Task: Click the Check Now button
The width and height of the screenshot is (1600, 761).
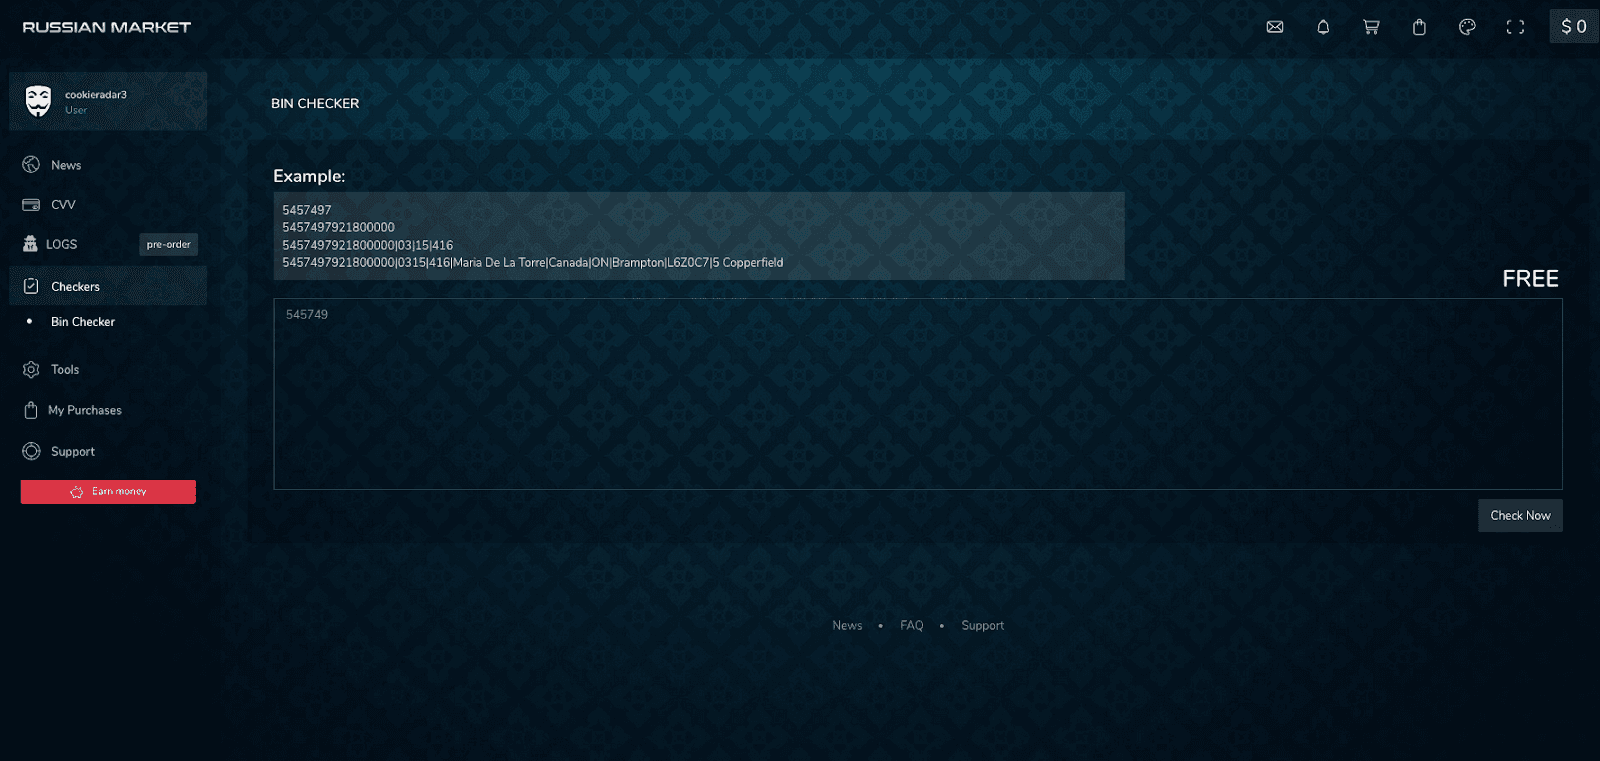Action: pos(1520,516)
